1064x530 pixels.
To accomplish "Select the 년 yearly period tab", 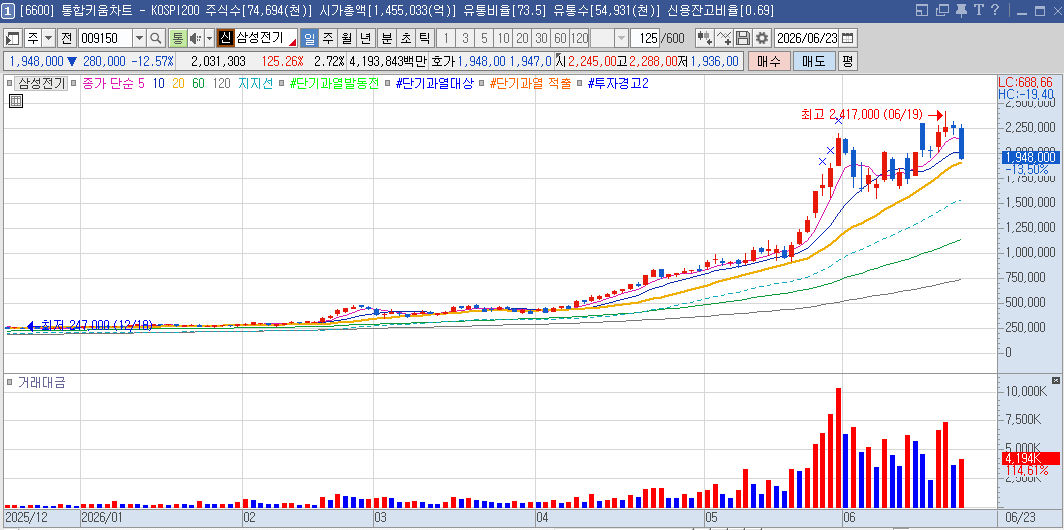I will pos(366,38).
